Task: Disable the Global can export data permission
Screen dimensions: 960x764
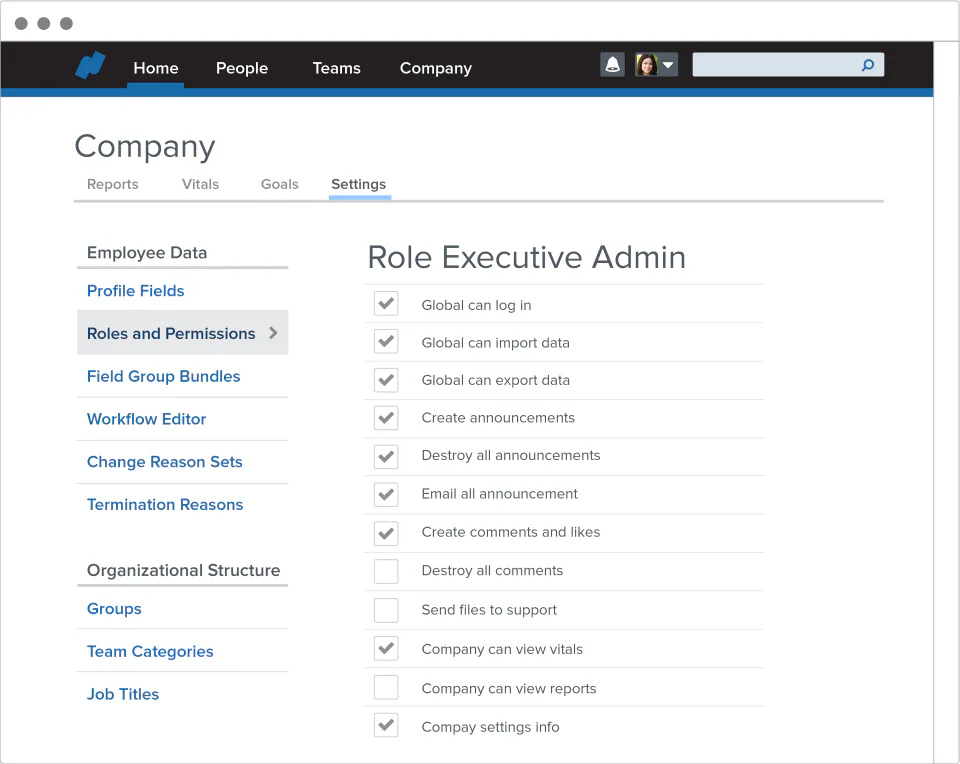Action: click(386, 380)
